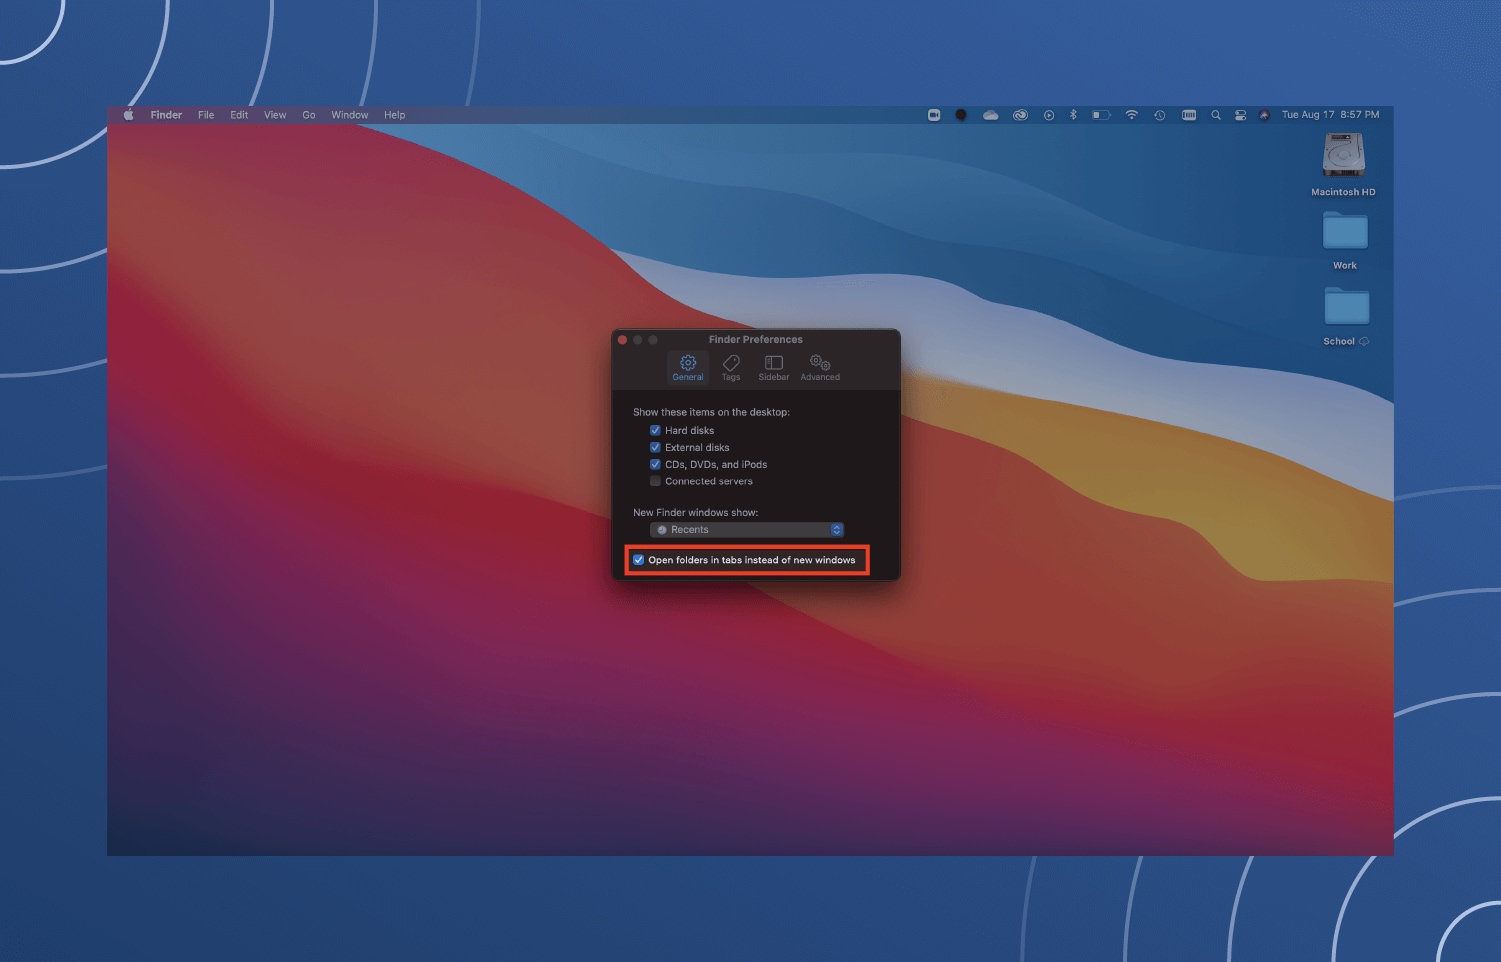Open the Tags pane in Finder Preferences
Image resolution: width=1501 pixels, height=962 pixels.
tap(731, 366)
